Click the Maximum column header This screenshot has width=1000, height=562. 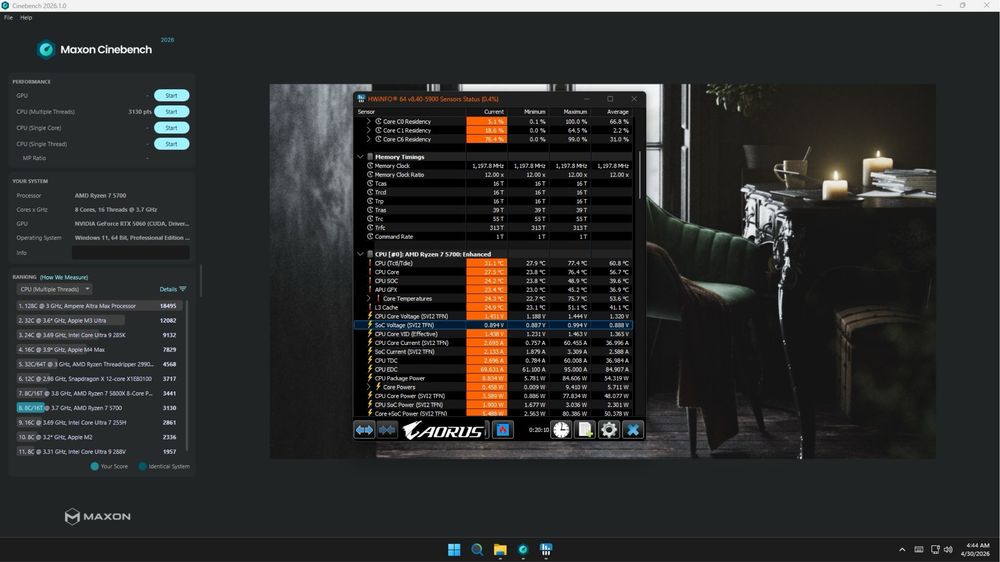point(575,112)
